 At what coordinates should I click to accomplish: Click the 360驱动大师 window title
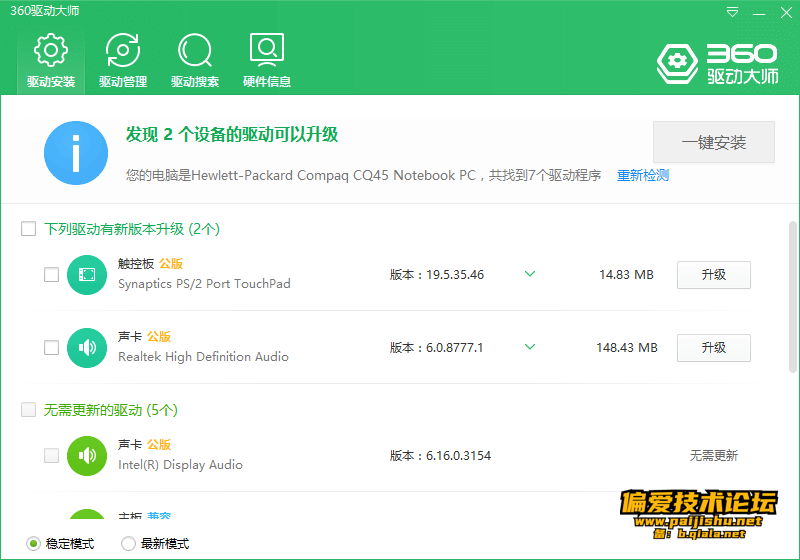45,11
